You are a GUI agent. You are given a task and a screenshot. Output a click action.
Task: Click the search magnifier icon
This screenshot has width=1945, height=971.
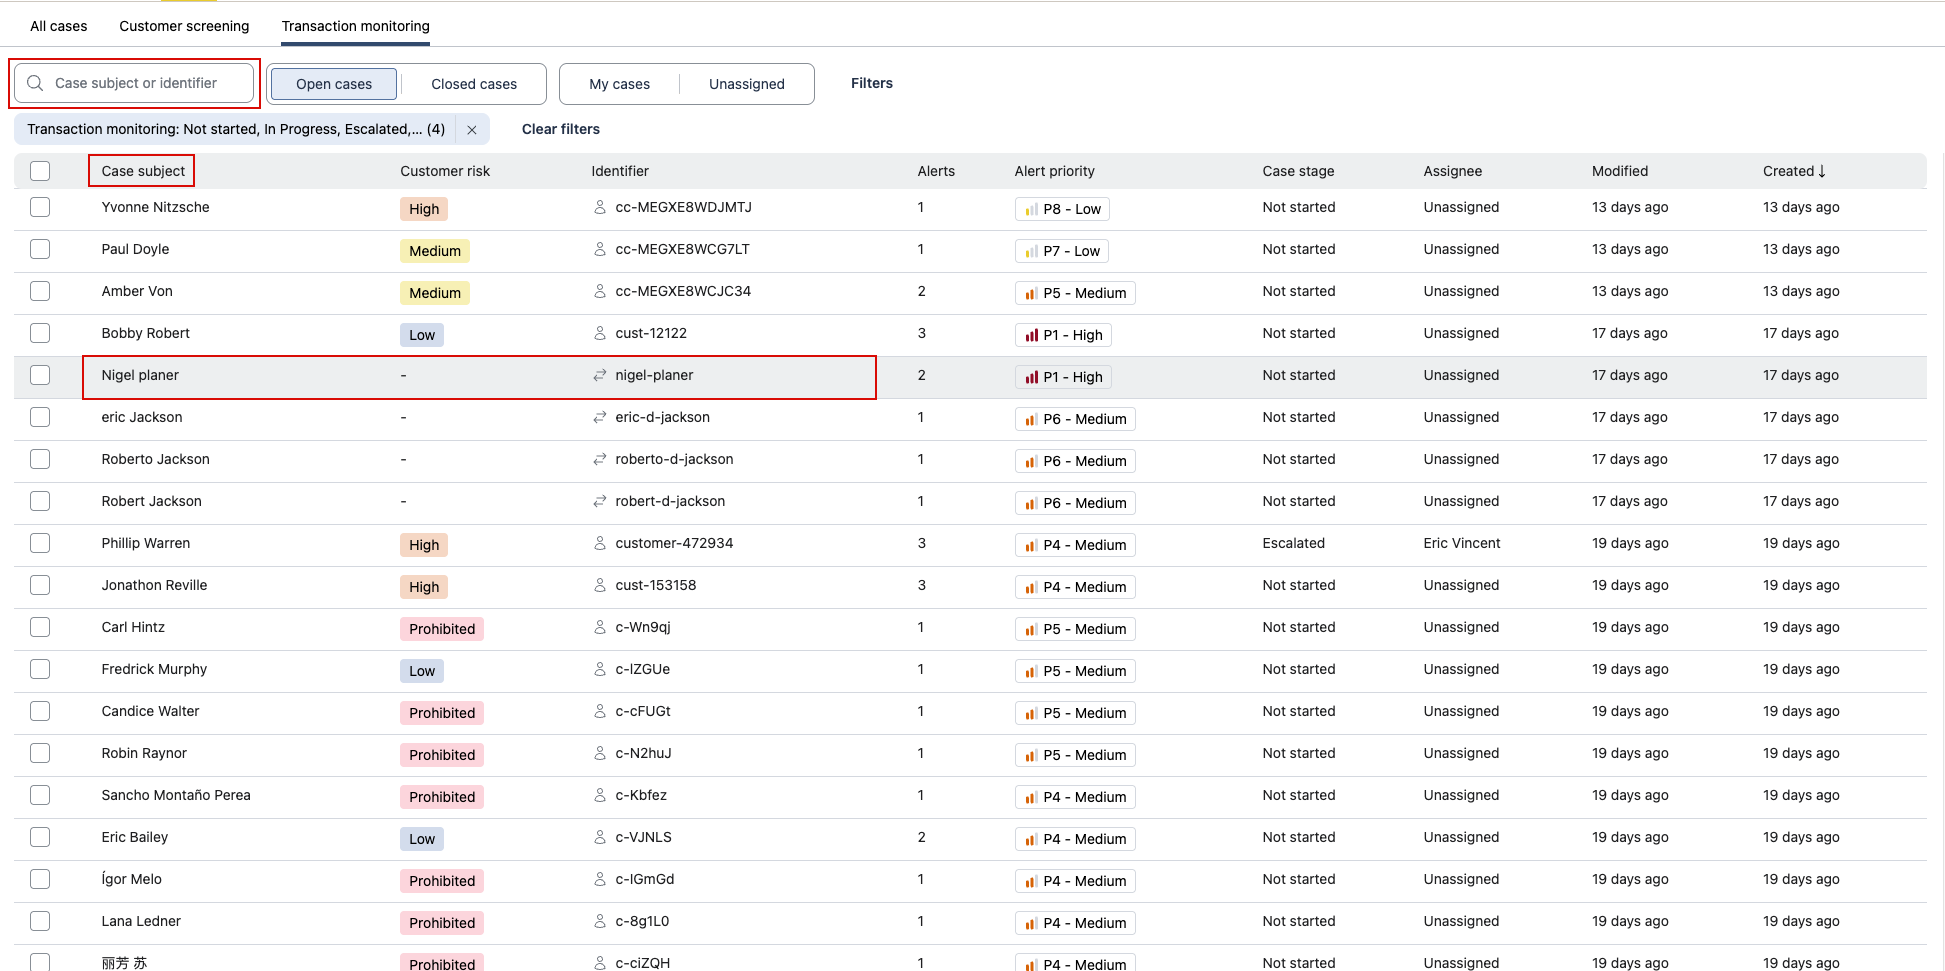pos(35,83)
